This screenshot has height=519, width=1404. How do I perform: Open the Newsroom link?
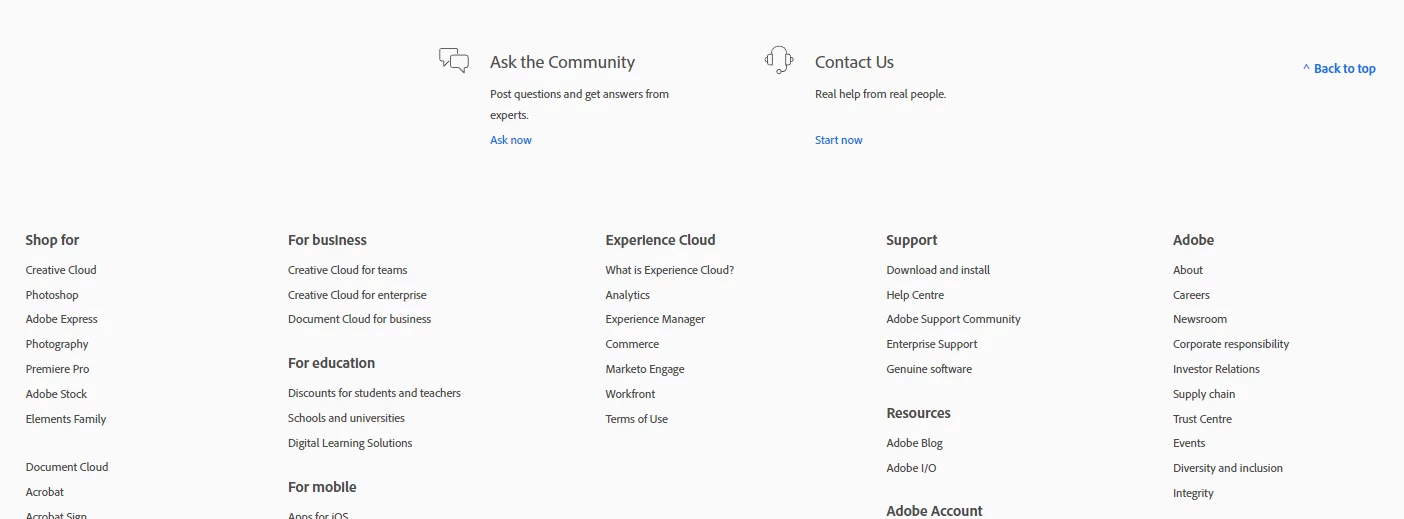1200,319
